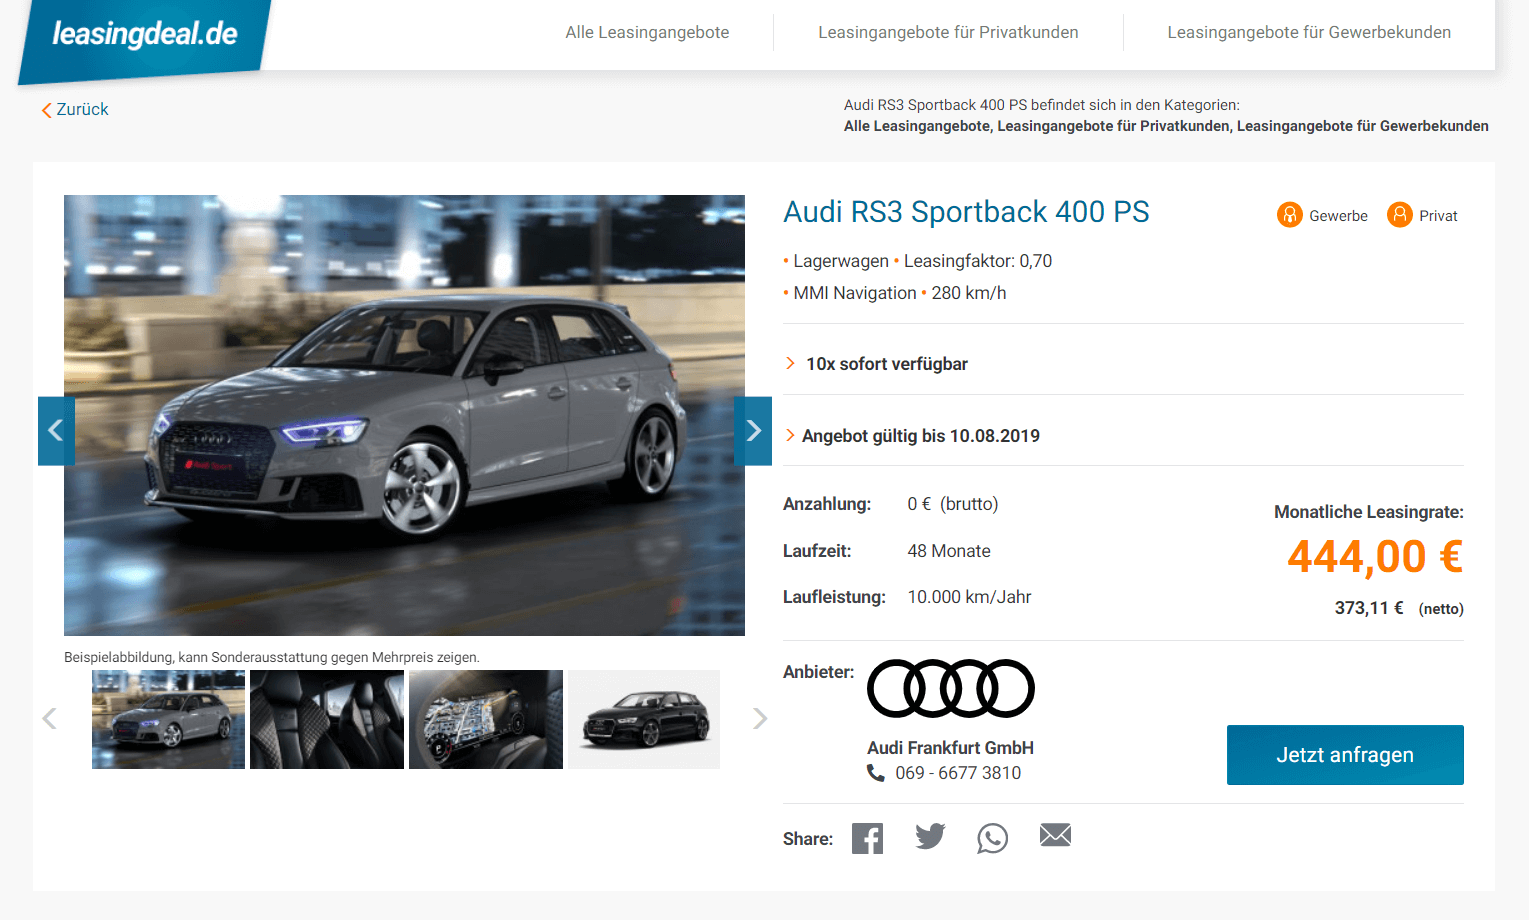Select the navigation cockpit thumbnail
Image resolution: width=1529 pixels, height=920 pixels.
(486, 719)
